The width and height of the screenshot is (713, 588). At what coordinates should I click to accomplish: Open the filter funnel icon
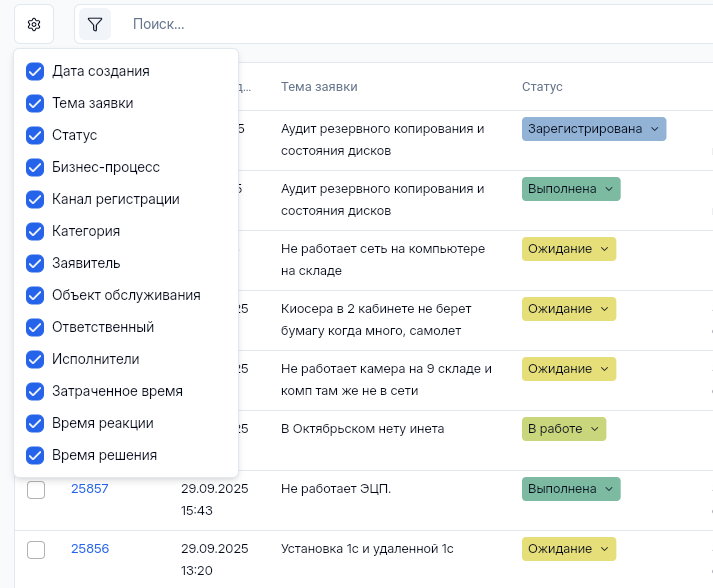pos(95,24)
